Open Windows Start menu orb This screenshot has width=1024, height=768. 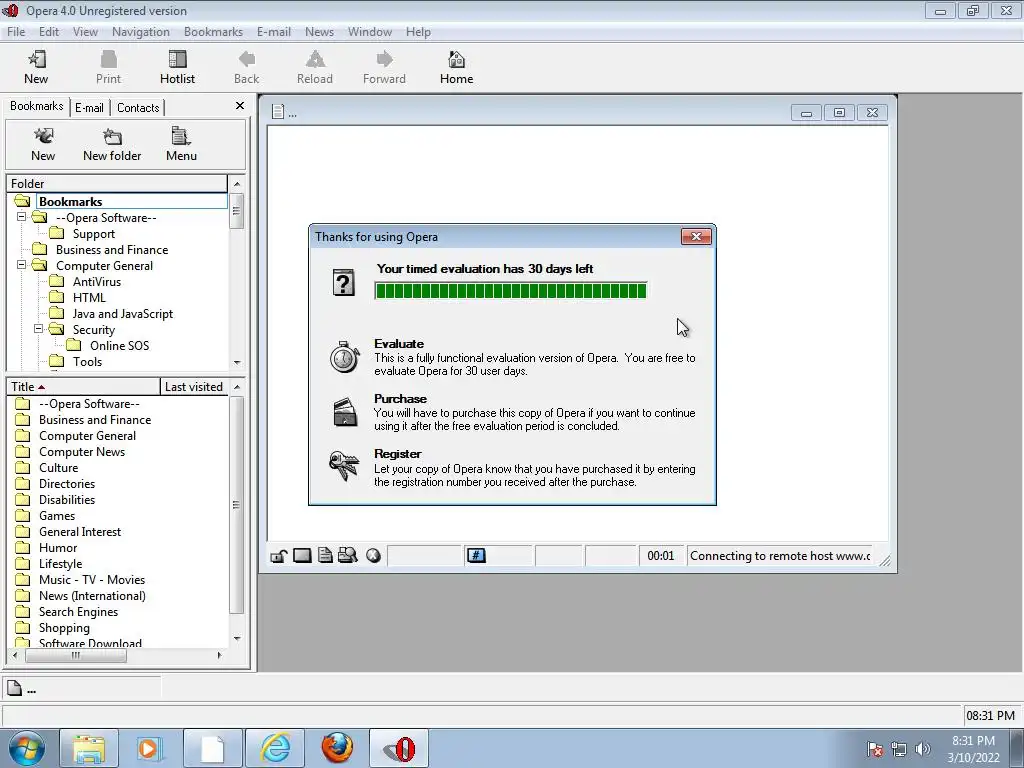(27, 748)
